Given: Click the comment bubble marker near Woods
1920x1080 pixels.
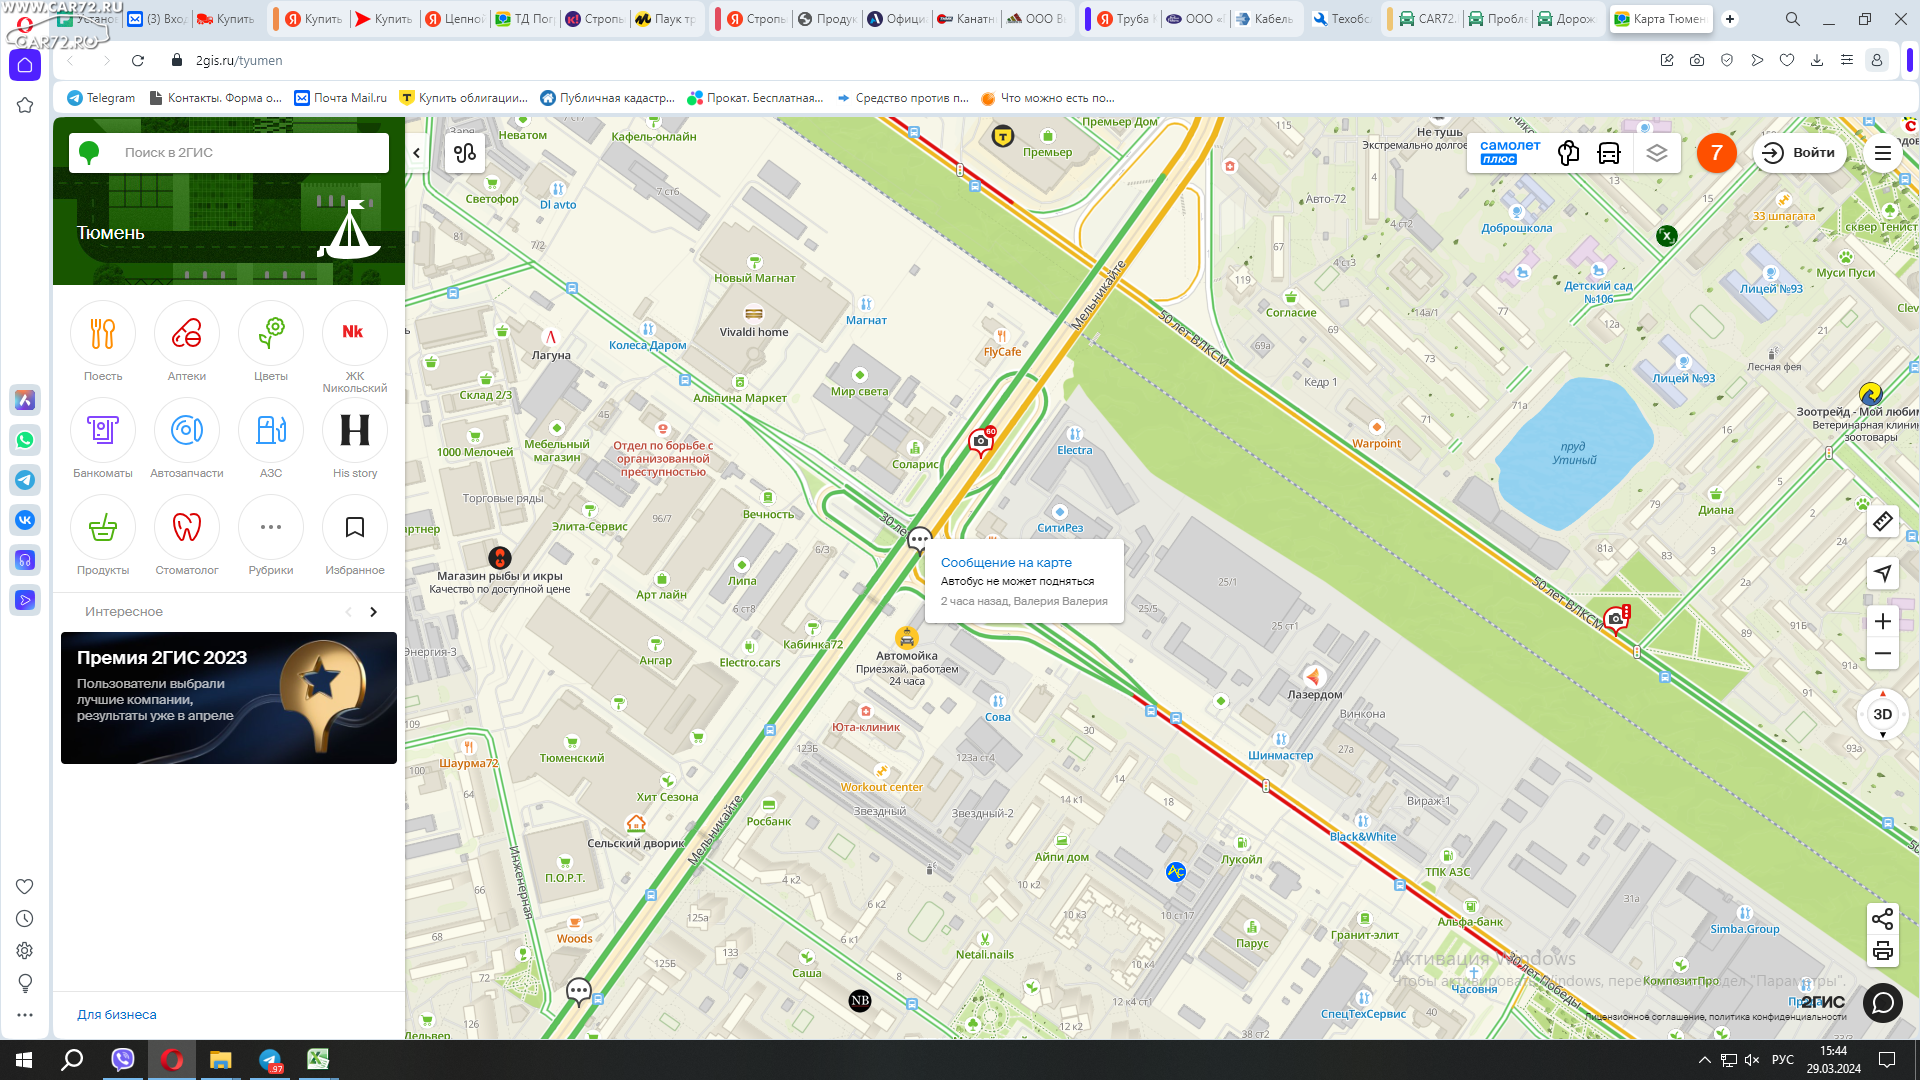Looking at the screenshot, I should click(579, 991).
